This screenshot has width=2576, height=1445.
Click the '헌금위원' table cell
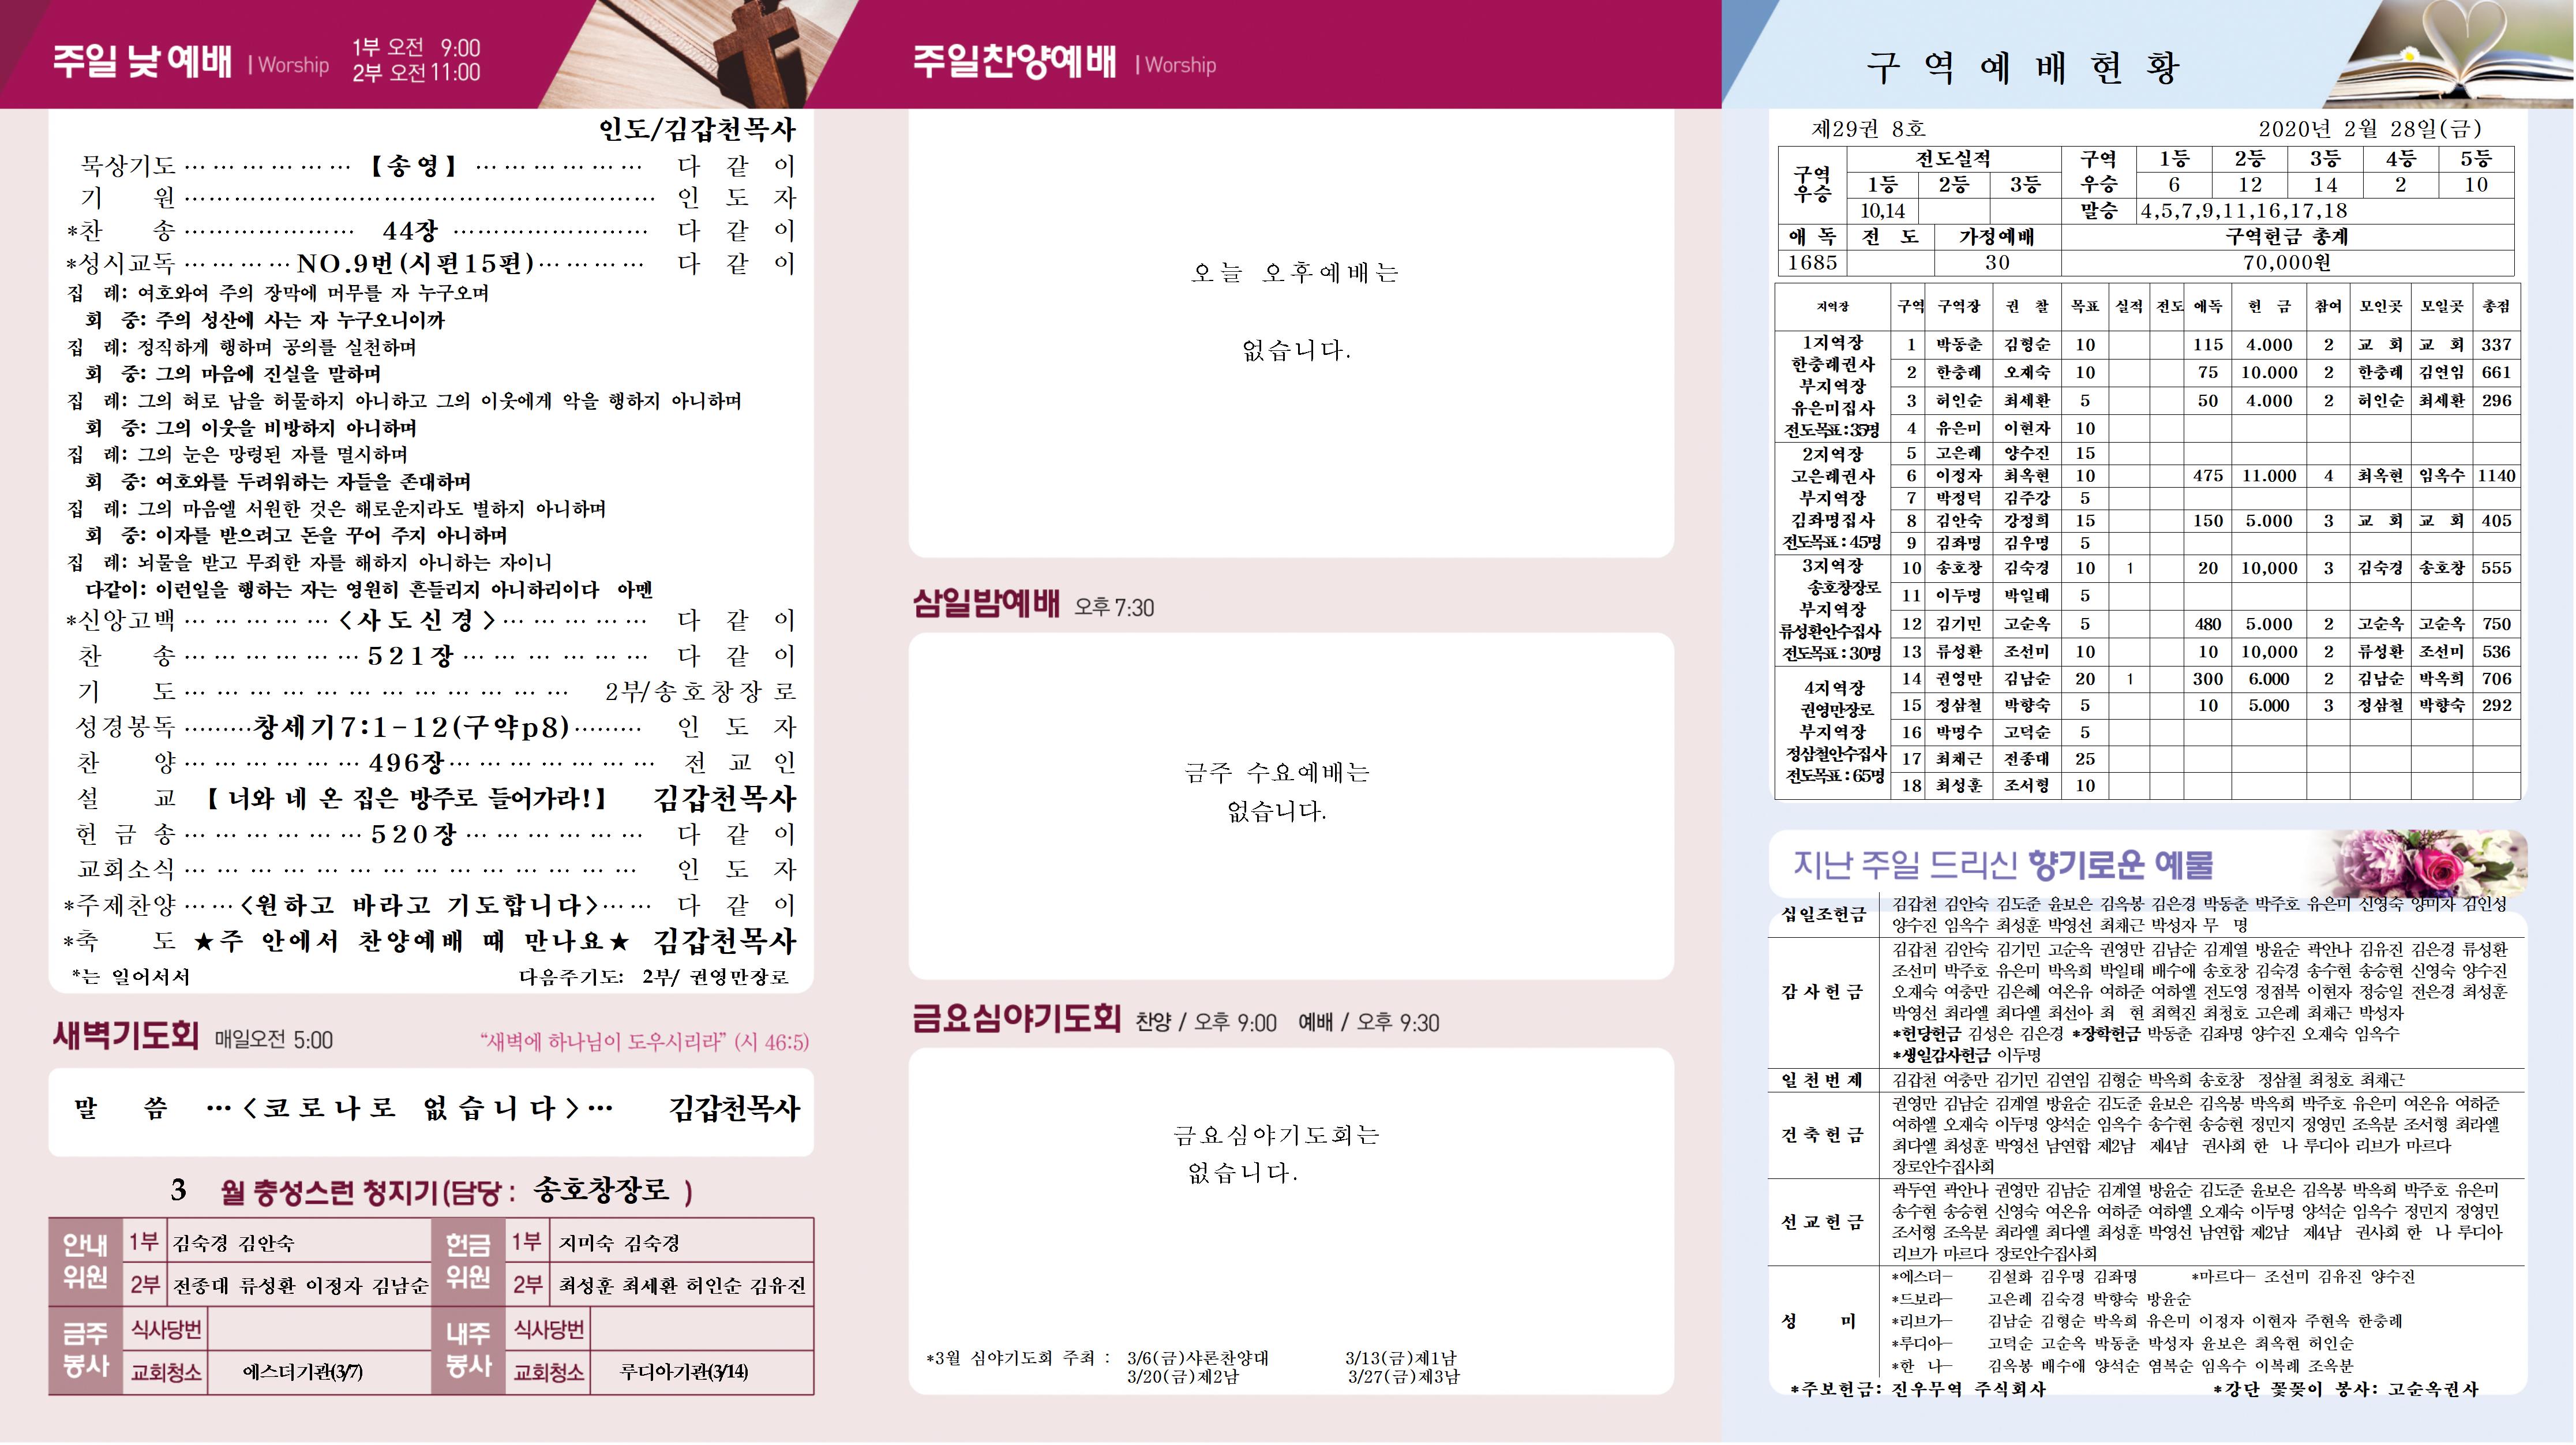469,1262
